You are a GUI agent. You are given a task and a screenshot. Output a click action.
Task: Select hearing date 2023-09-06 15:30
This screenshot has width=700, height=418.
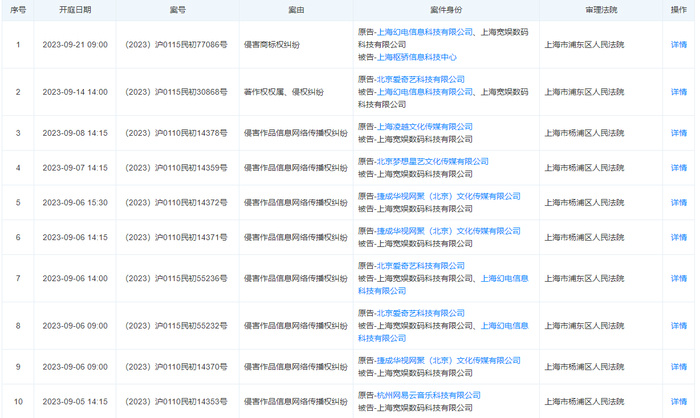pos(75,203)
